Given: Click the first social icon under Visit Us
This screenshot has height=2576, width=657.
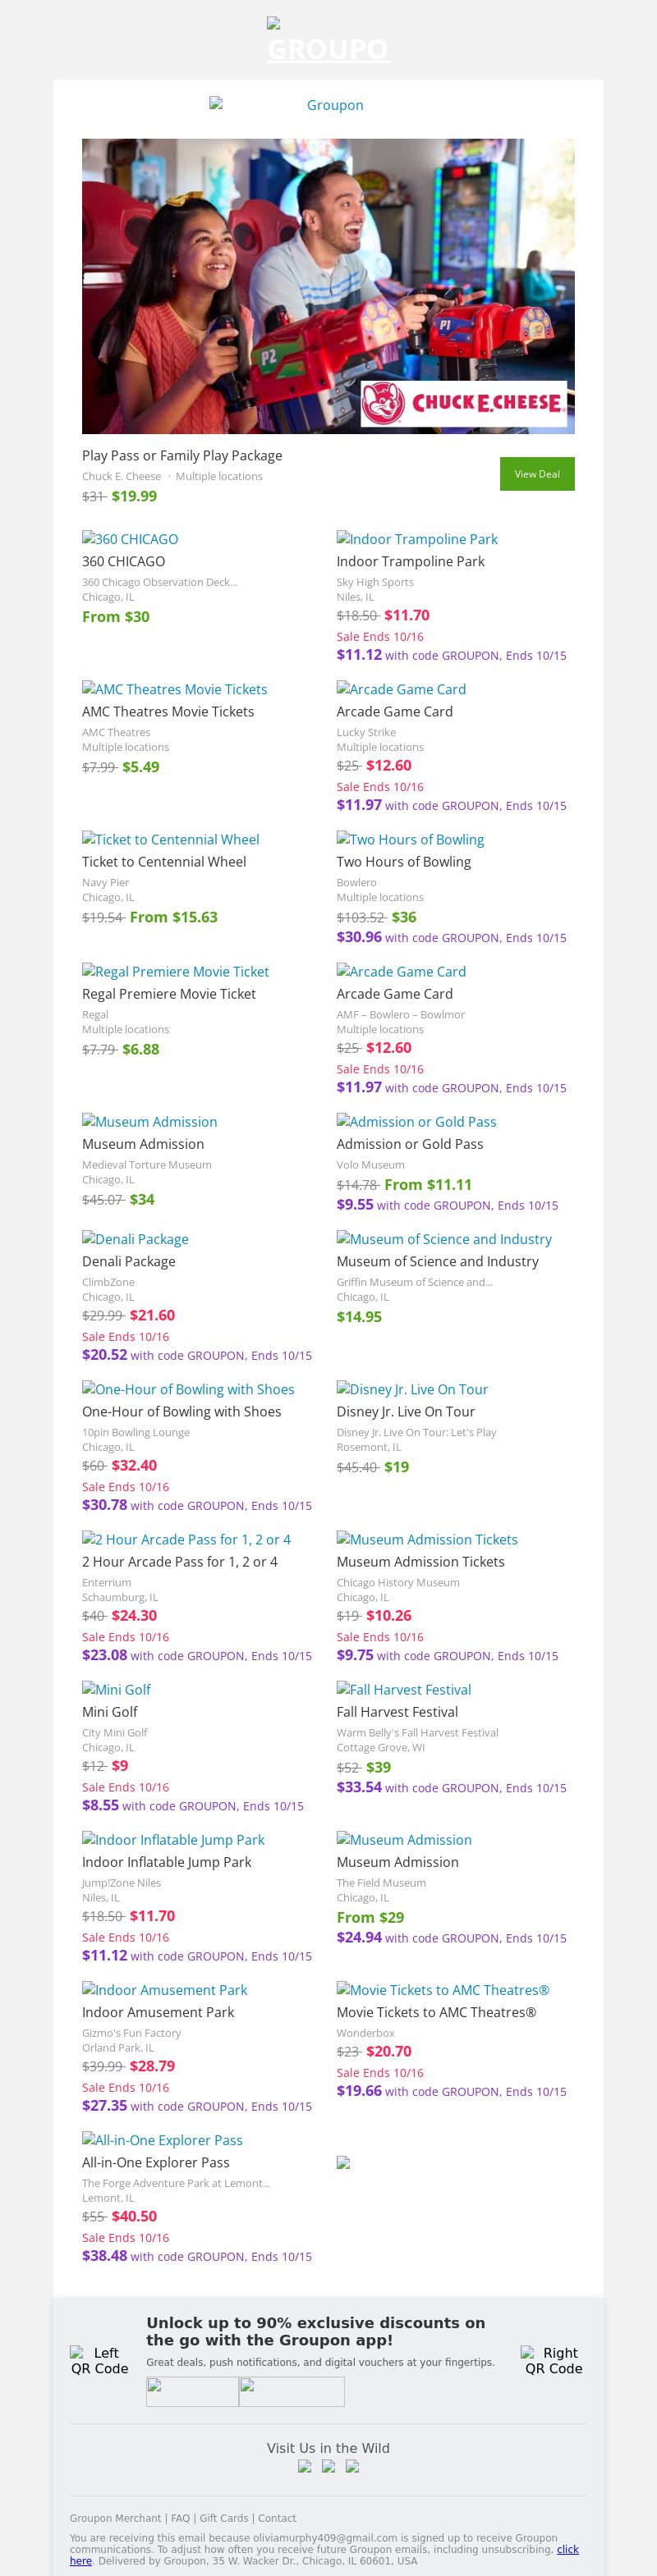Looking at the screenshot, I should (x=305, y=2466).
